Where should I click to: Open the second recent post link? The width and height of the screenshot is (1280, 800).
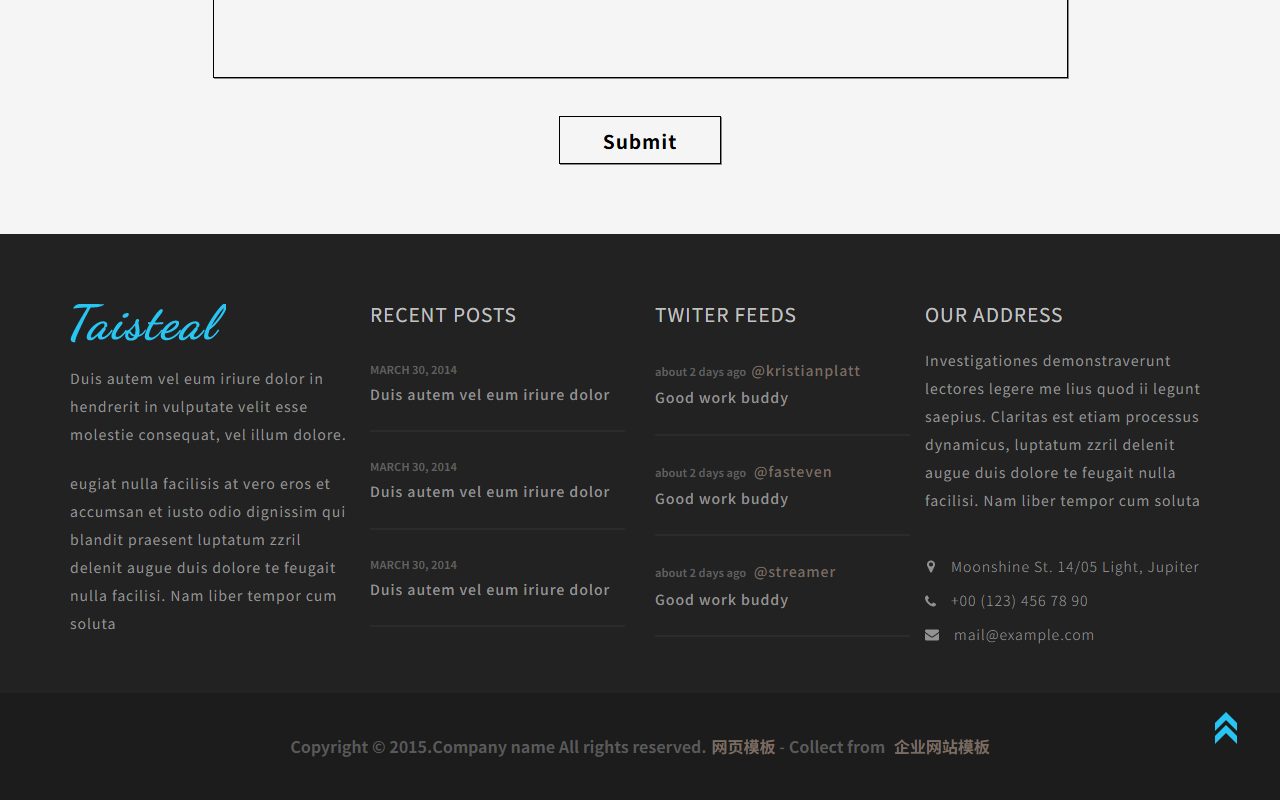click(490, 492)
